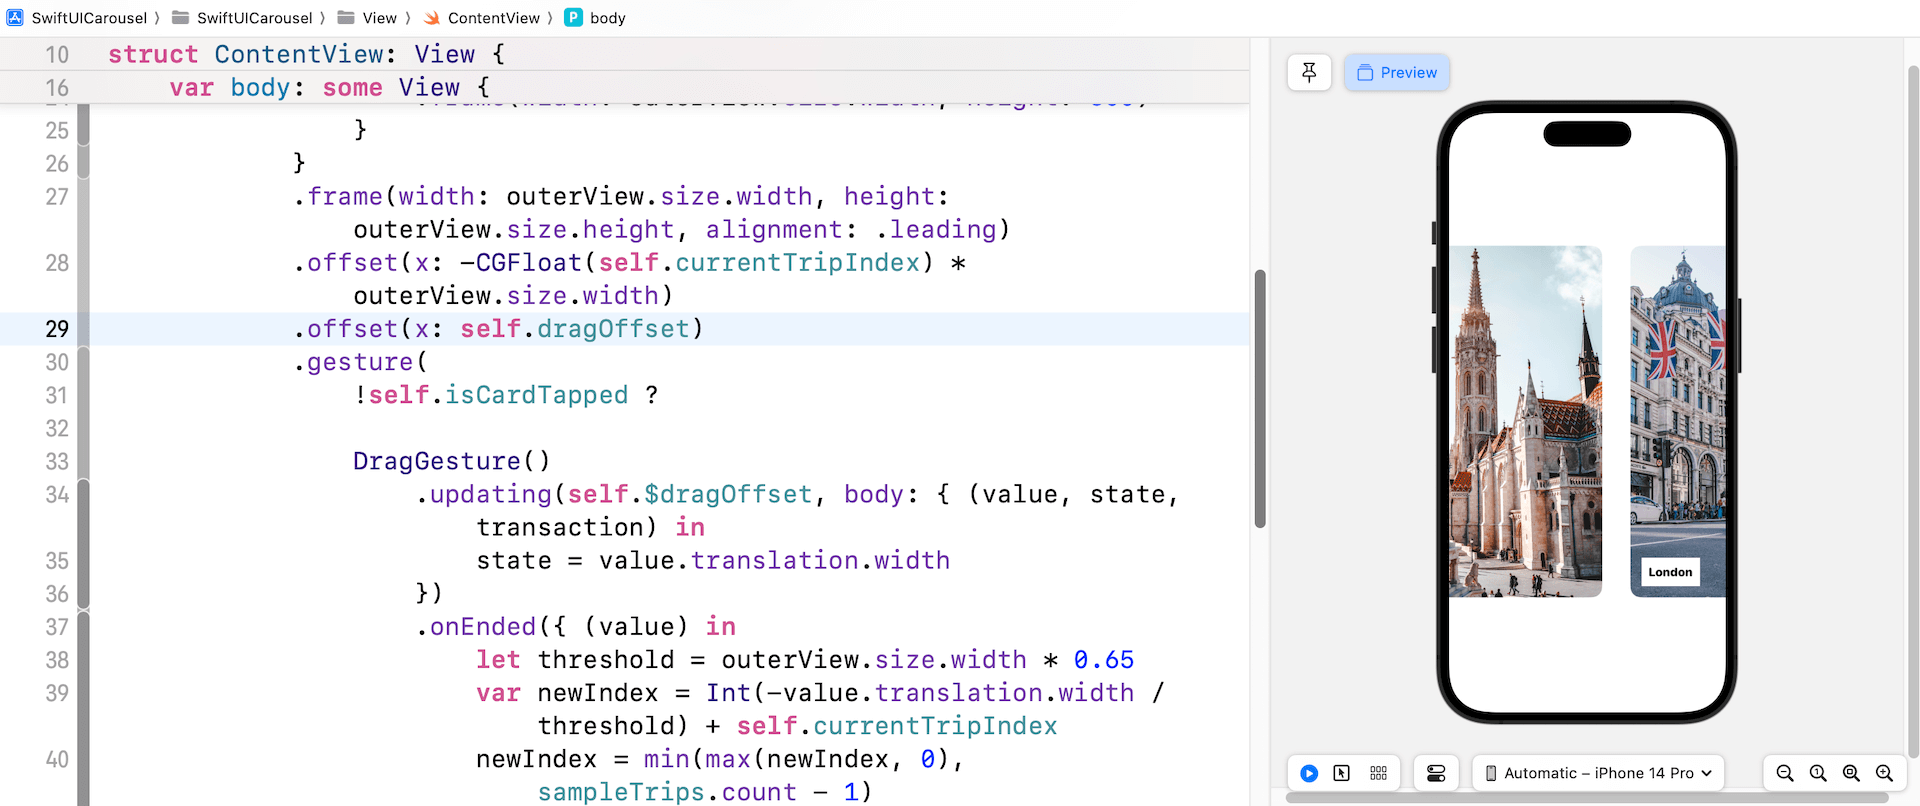Viewport: 1920px width, 806px height.
Task: Open the preview variants grid
Action: (1378, 773)
